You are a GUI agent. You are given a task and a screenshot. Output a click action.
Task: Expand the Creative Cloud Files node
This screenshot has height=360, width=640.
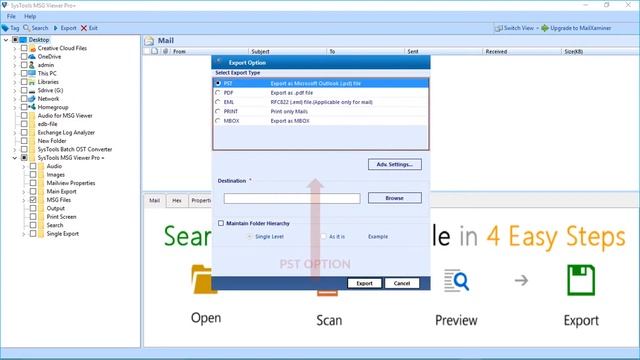(x=15, y=49)
